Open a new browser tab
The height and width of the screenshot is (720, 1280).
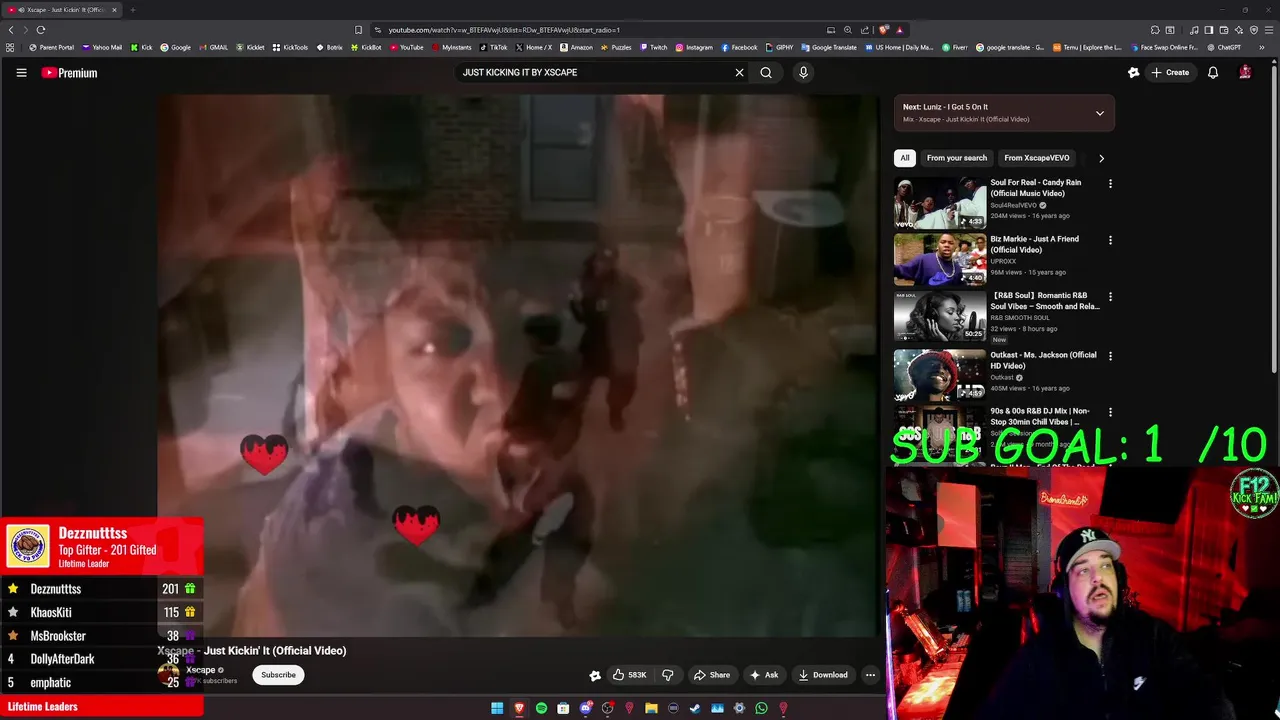coord(132,10)
